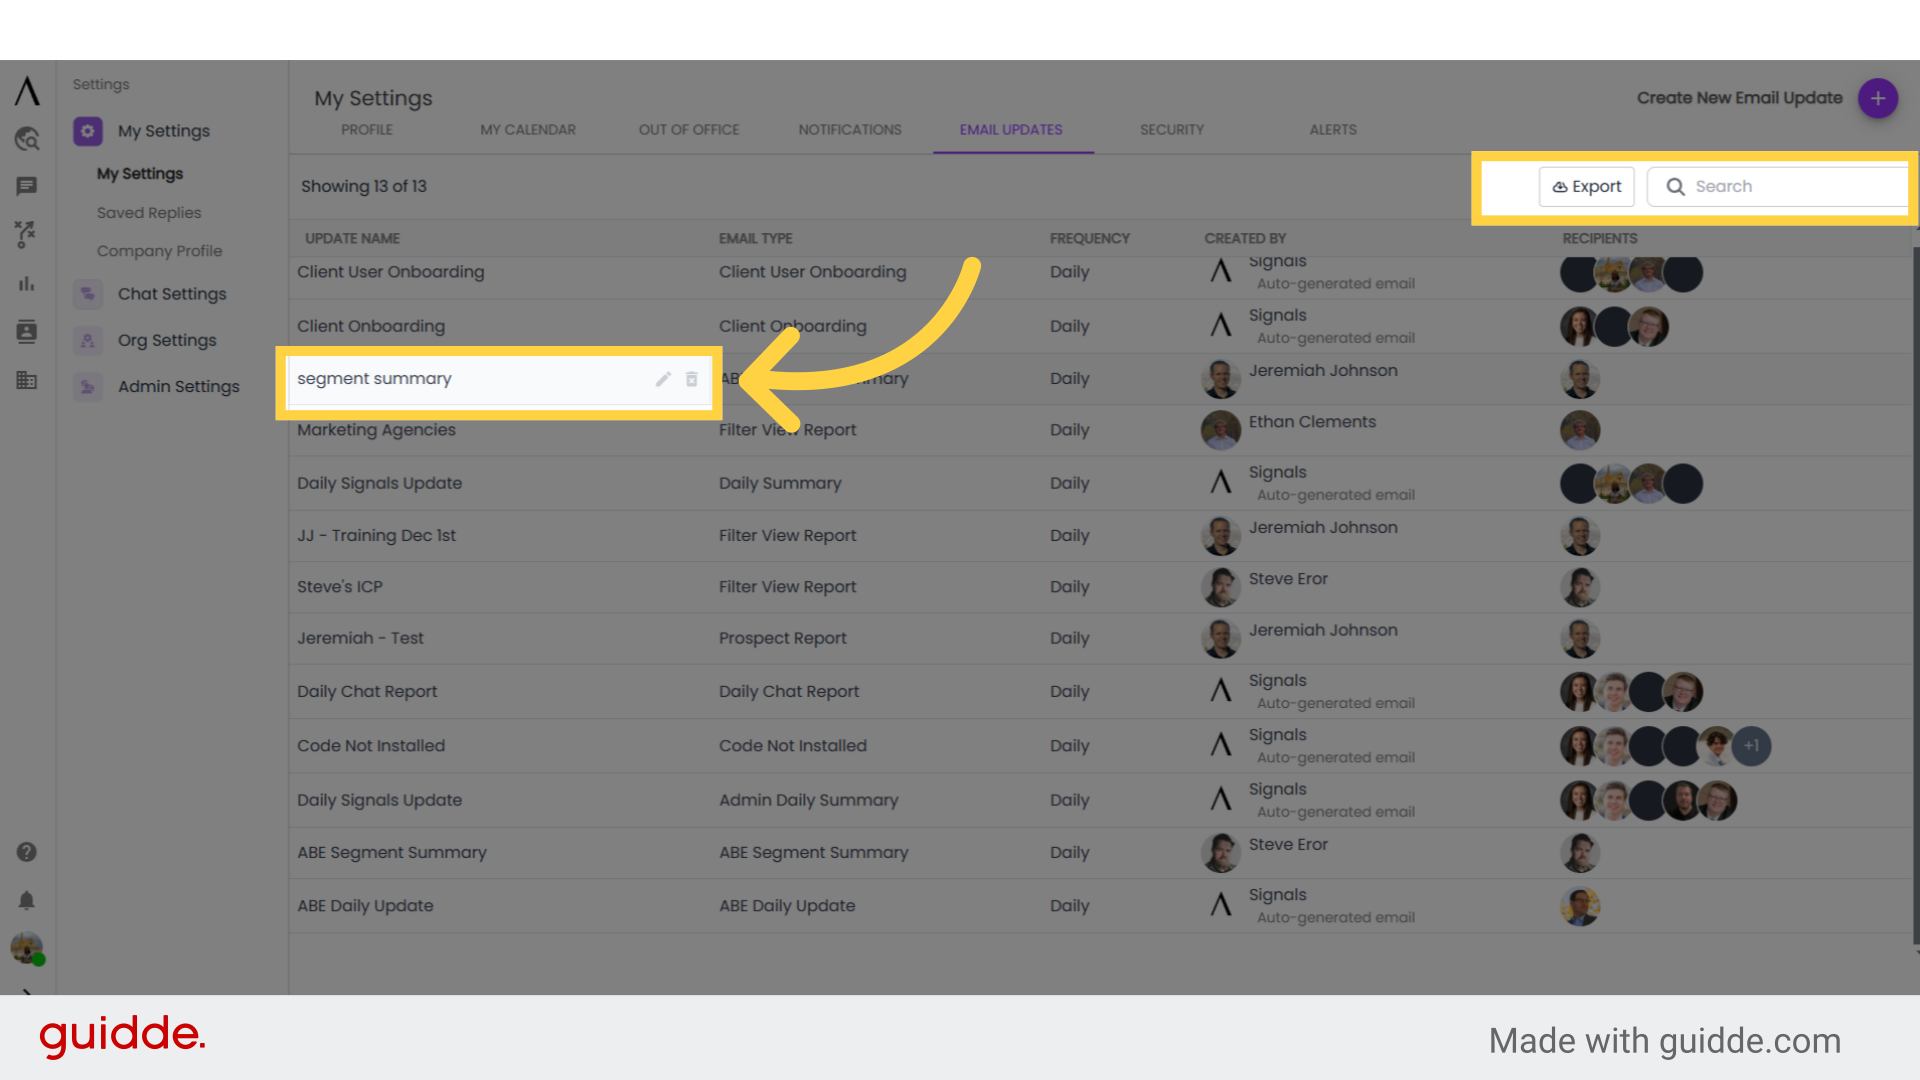Open Org Settings in the sidebar
1920x1080 pixels.
point(167,340)
